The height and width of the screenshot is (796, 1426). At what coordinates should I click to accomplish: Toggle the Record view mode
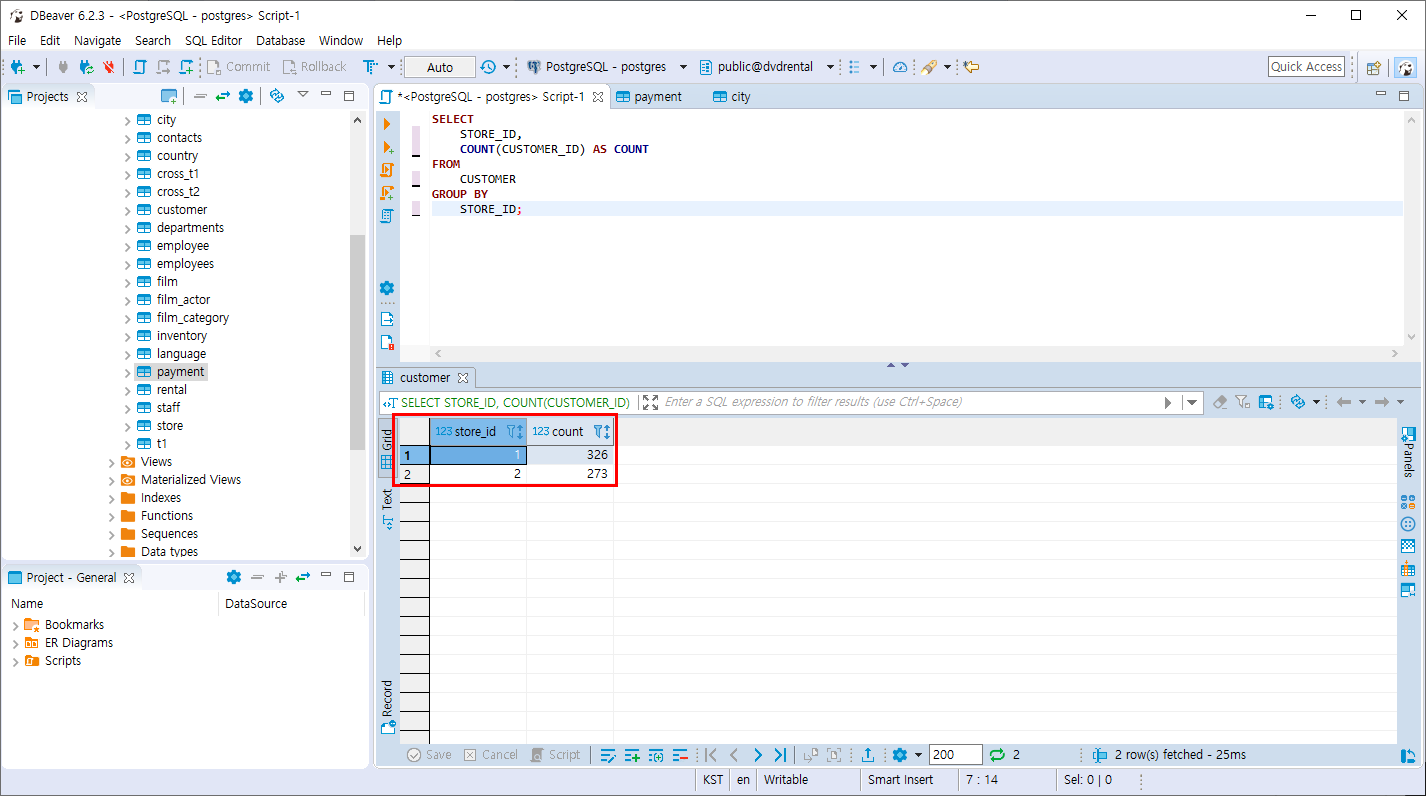[387, 706]
